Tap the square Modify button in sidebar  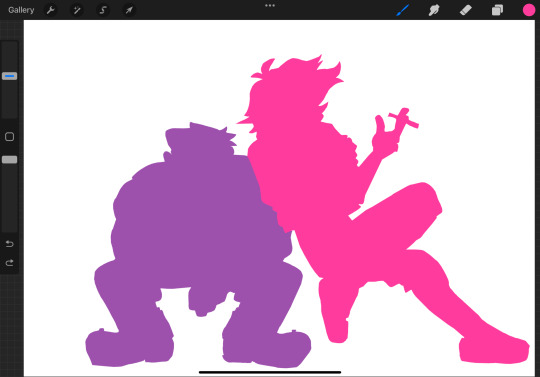tap(9, 137)
